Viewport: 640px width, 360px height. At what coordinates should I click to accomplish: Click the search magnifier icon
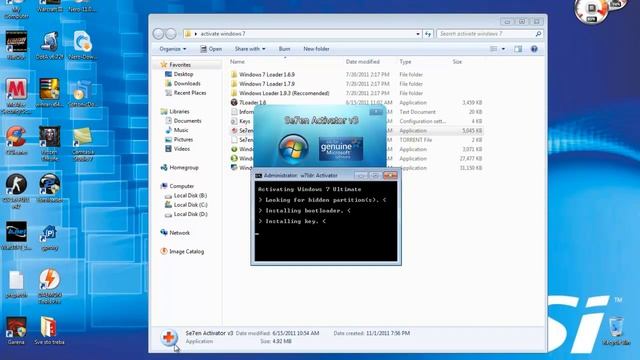point(538,34)
